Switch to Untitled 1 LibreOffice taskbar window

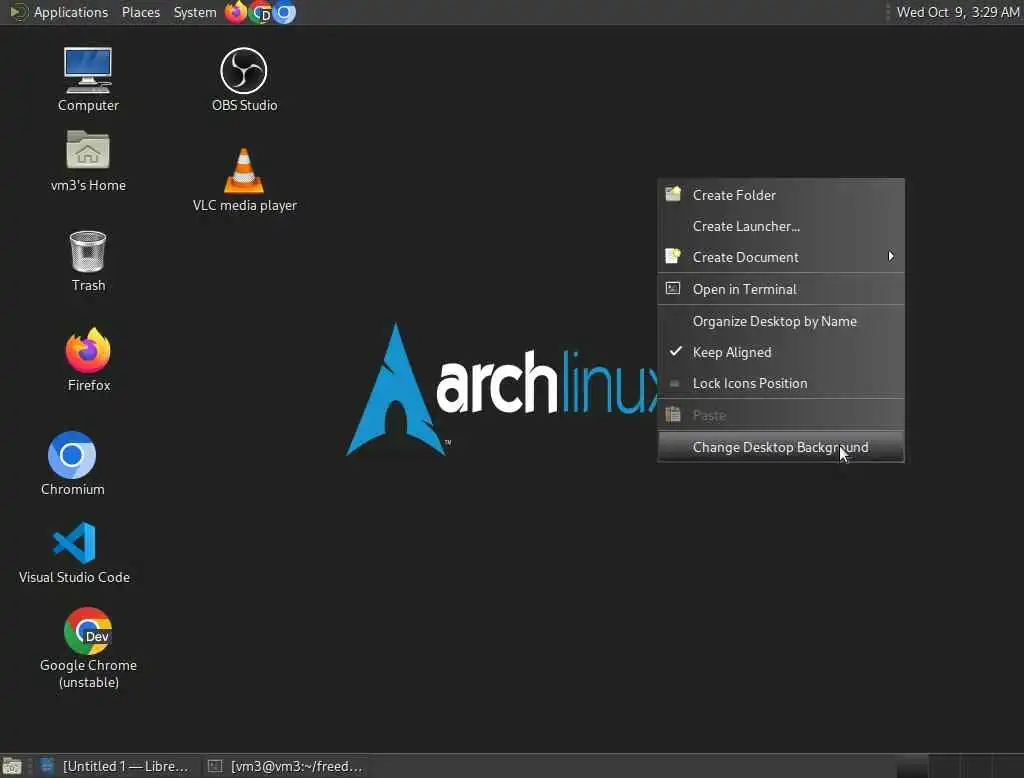[115, 766]
